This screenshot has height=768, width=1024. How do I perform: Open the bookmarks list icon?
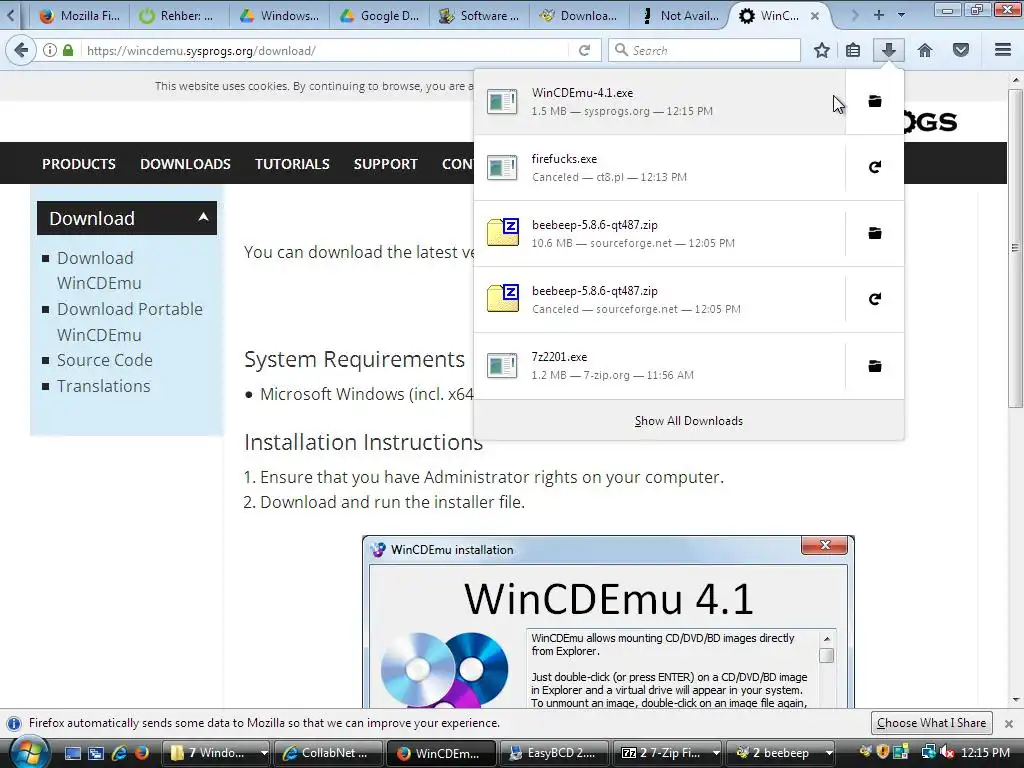coord(853,50)
